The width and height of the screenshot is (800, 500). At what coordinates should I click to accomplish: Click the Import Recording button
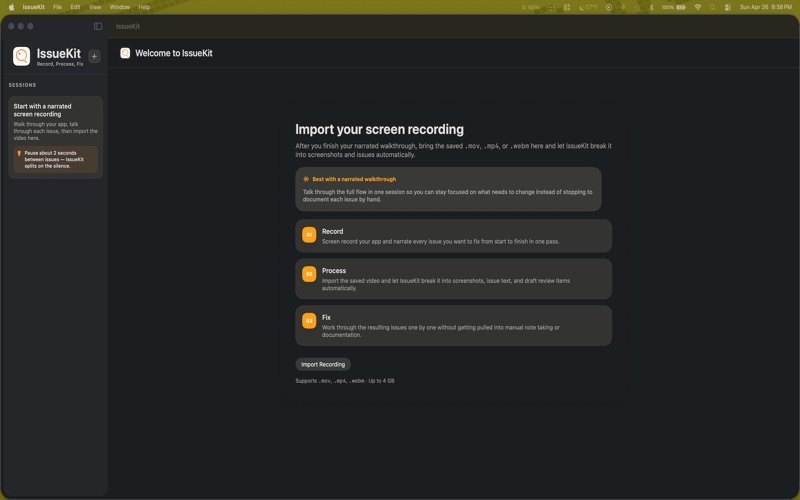pos(323,364)
